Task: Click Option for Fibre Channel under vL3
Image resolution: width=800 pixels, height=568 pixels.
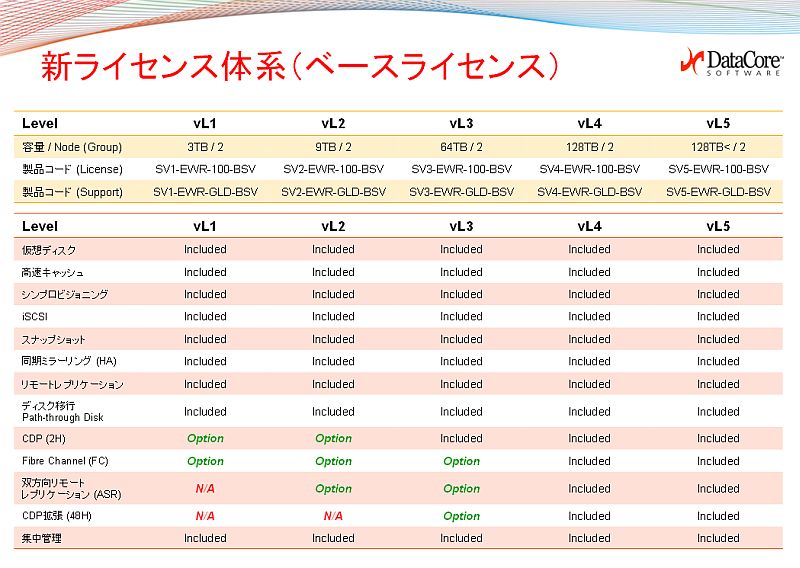Action: 461,461
